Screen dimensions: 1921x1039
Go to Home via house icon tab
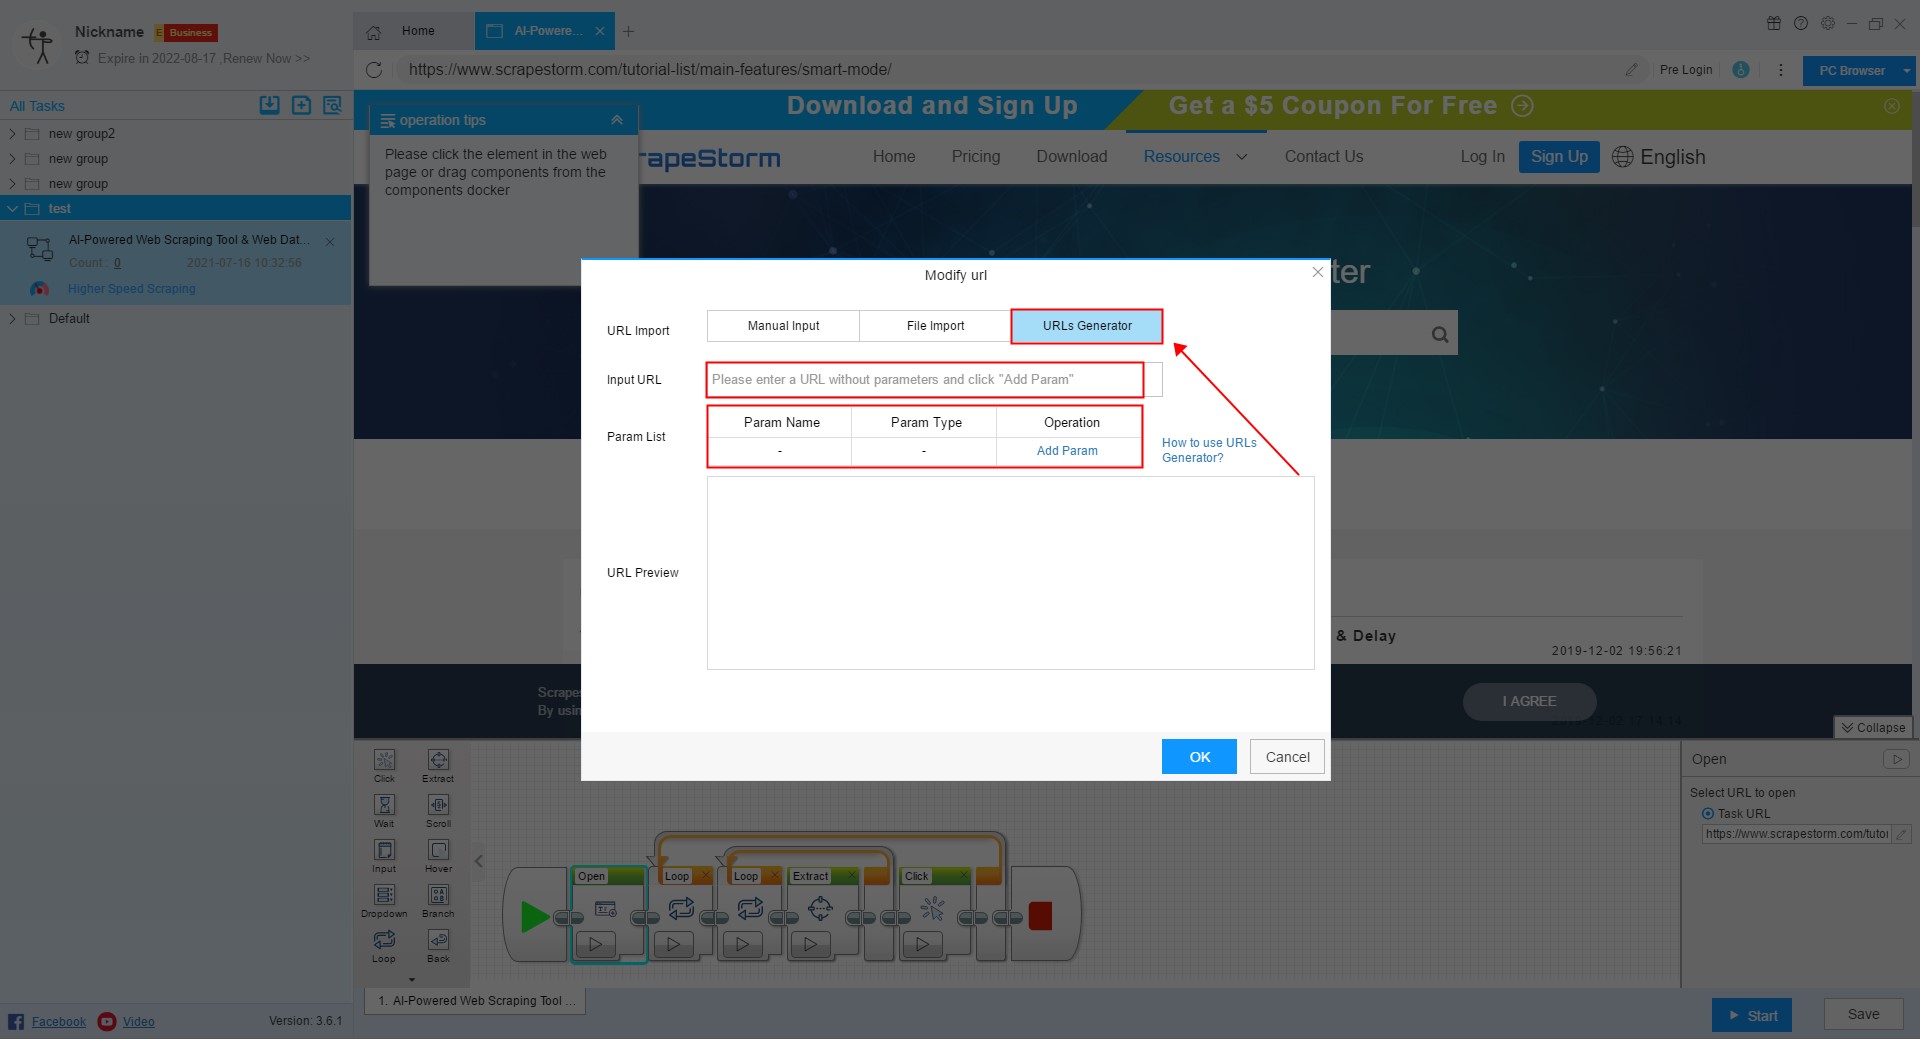click(373, 32)
